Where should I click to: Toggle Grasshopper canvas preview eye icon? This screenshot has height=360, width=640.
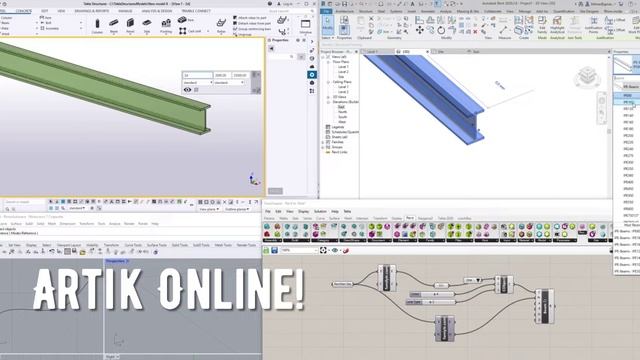(336, 250)
